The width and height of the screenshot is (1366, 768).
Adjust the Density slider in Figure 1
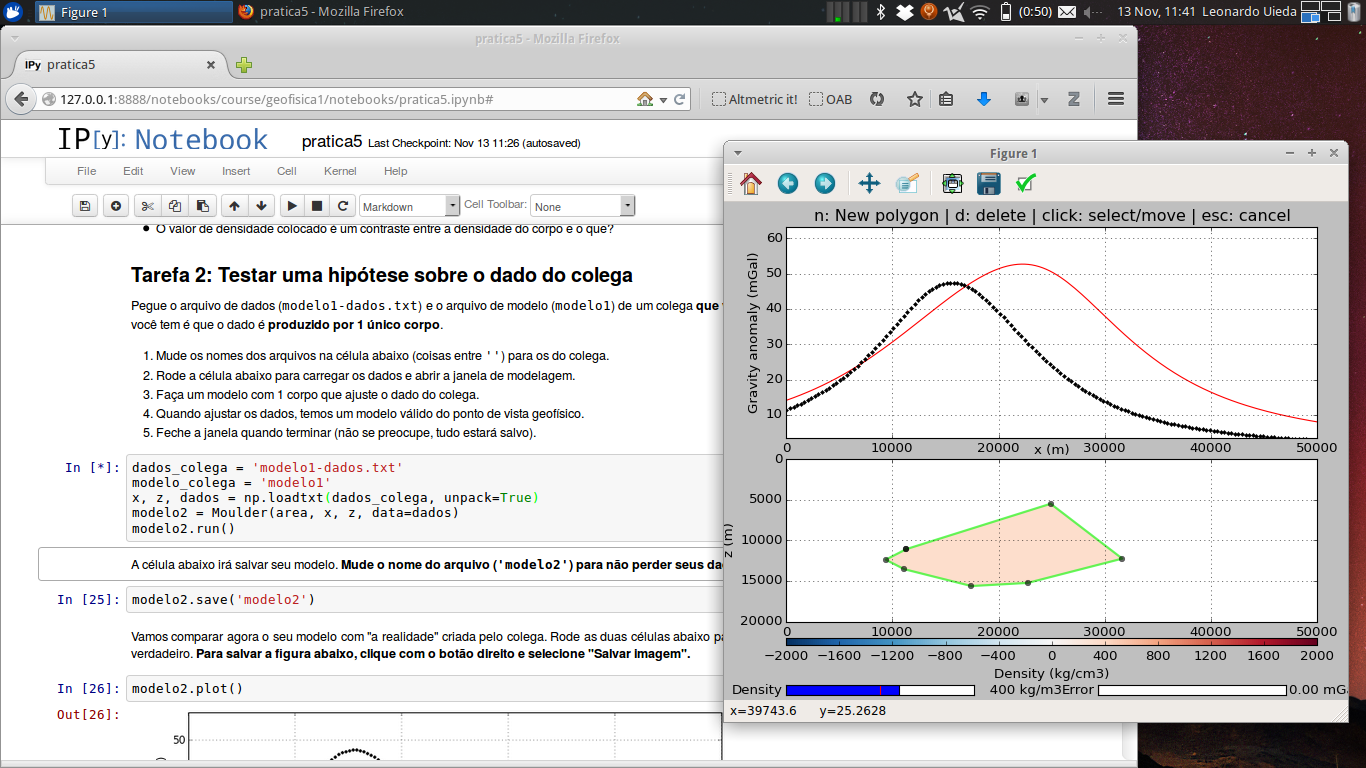(880, 690)
